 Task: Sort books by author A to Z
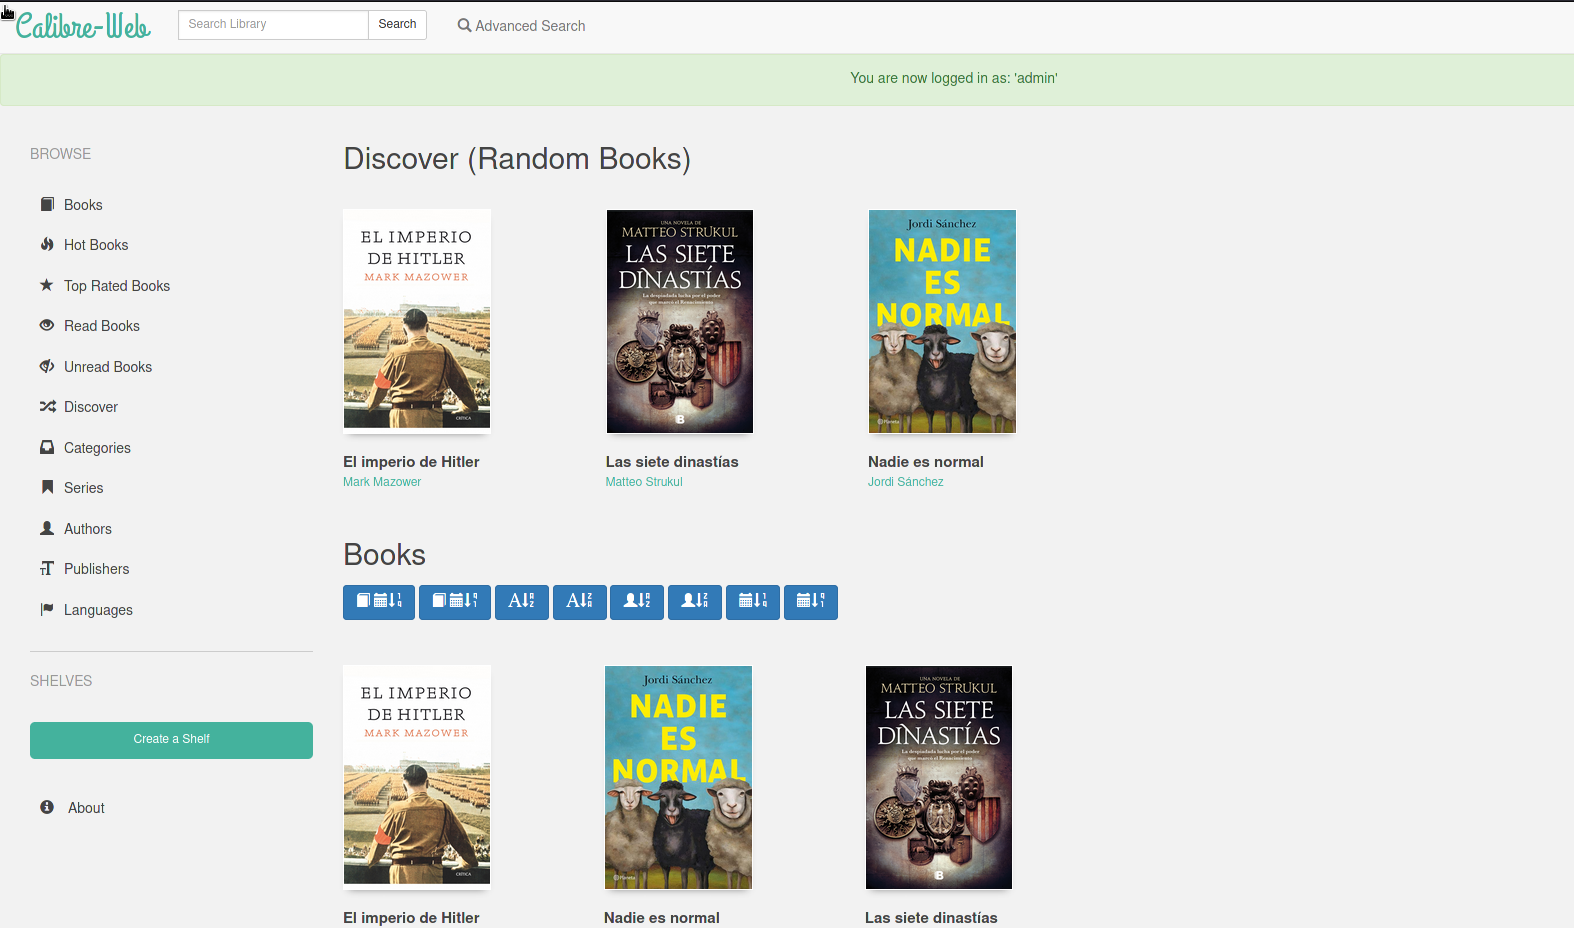point(637,602)
